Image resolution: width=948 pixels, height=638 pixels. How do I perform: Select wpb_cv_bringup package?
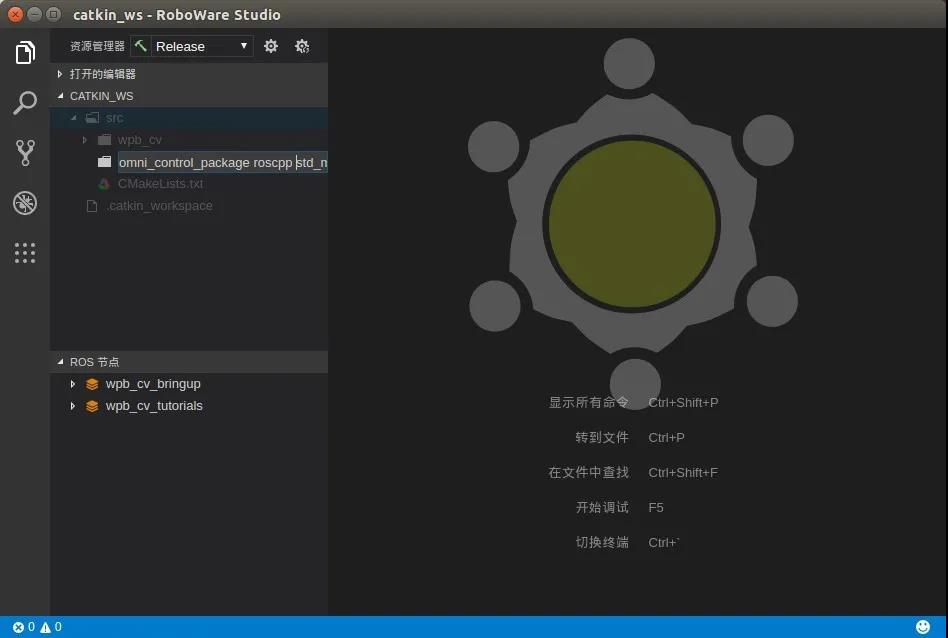click(x=153, y=383)
